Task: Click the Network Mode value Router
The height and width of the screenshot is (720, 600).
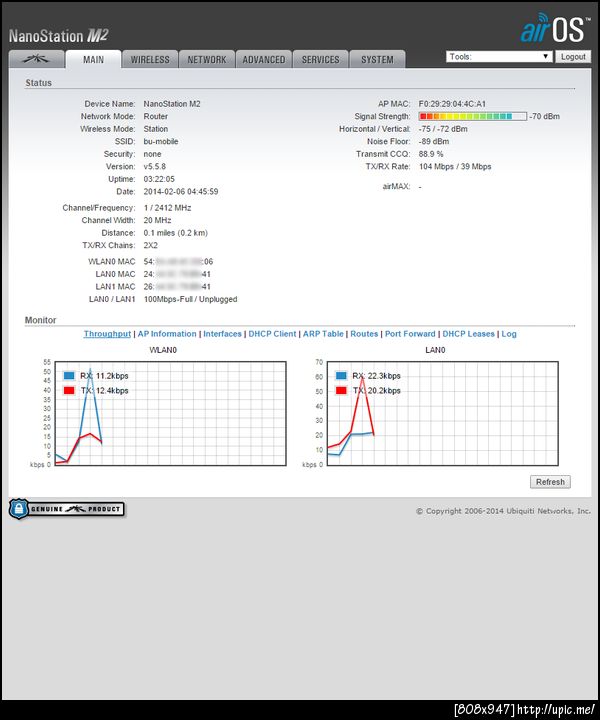Action: [156, 116]
